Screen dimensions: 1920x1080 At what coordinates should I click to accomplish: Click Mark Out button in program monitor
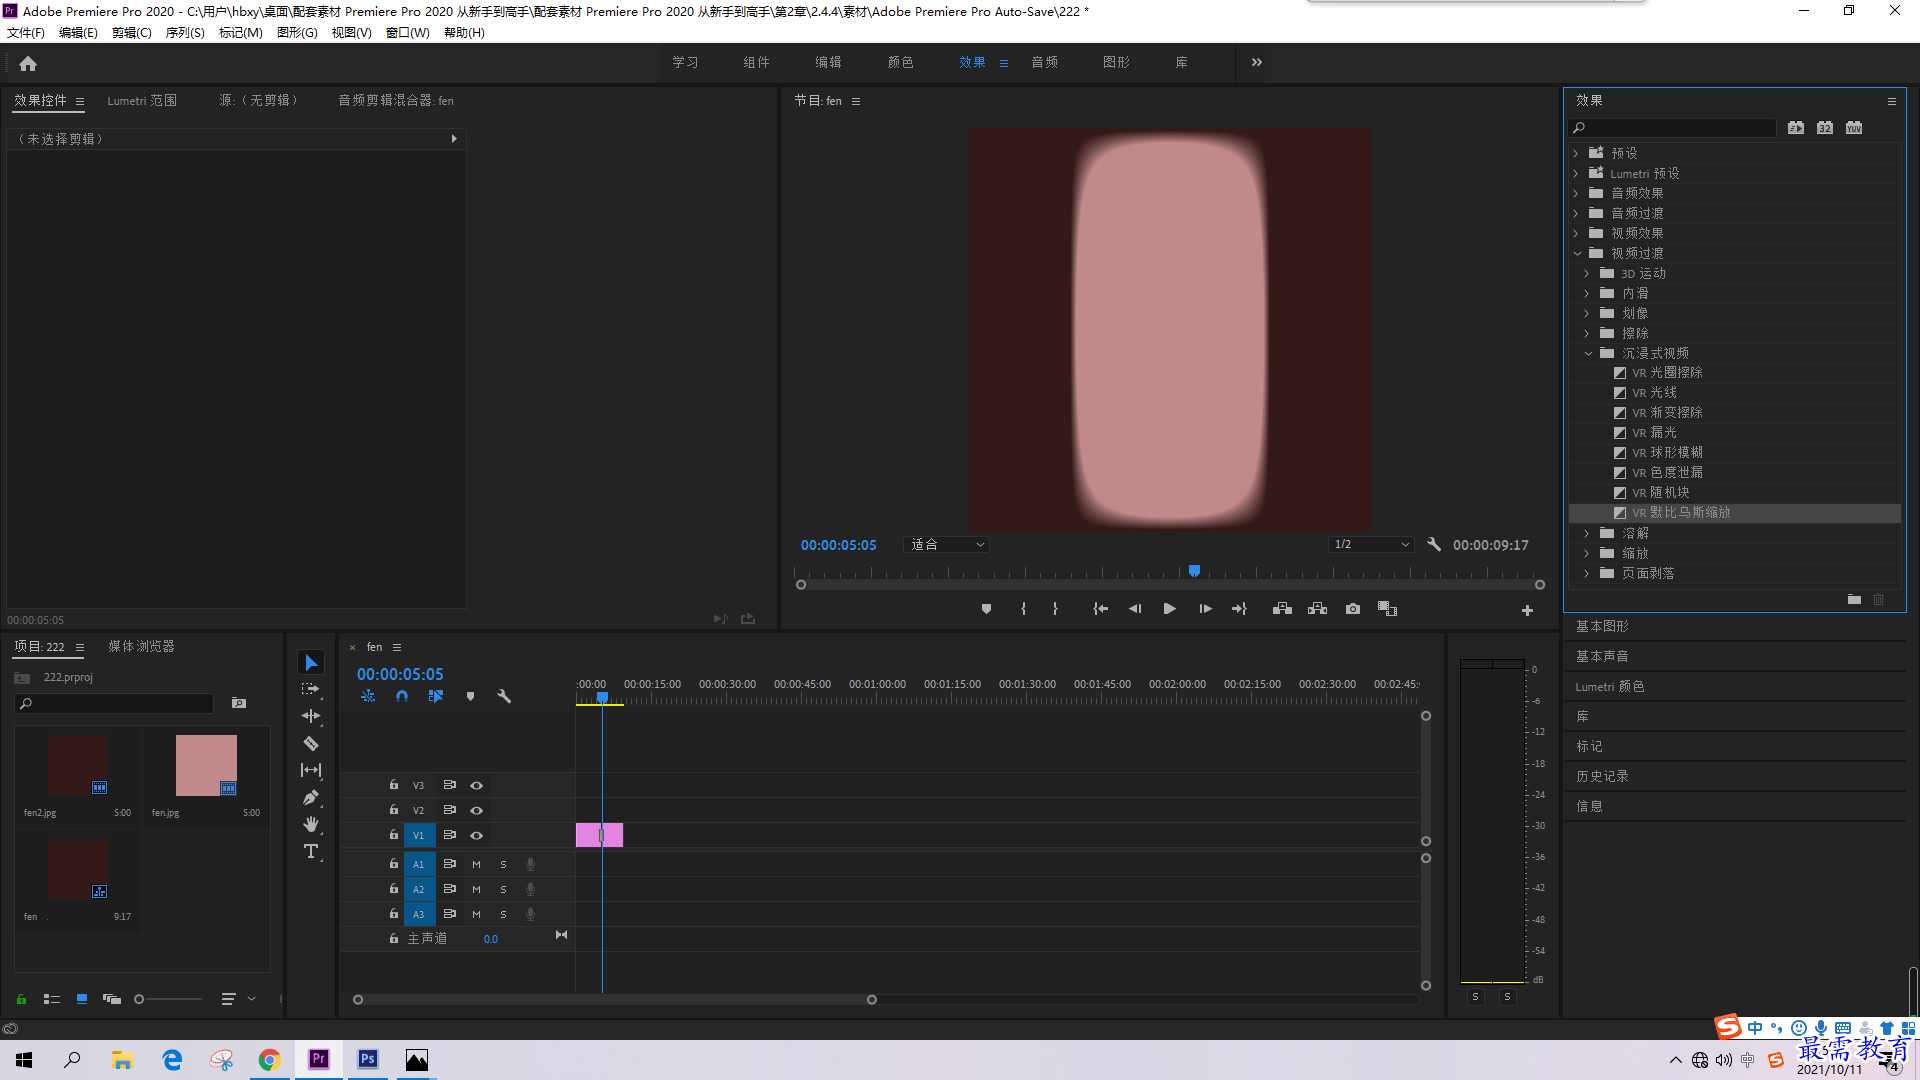1055,609
